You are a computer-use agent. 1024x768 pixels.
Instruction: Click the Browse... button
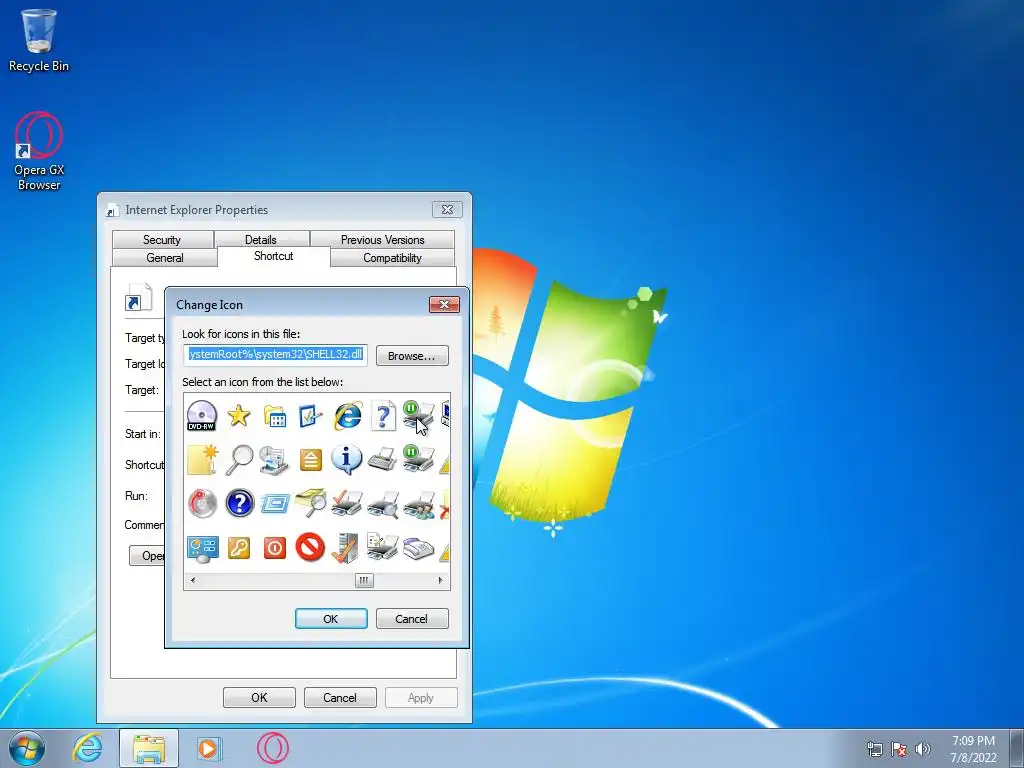[x=412, y=356]
